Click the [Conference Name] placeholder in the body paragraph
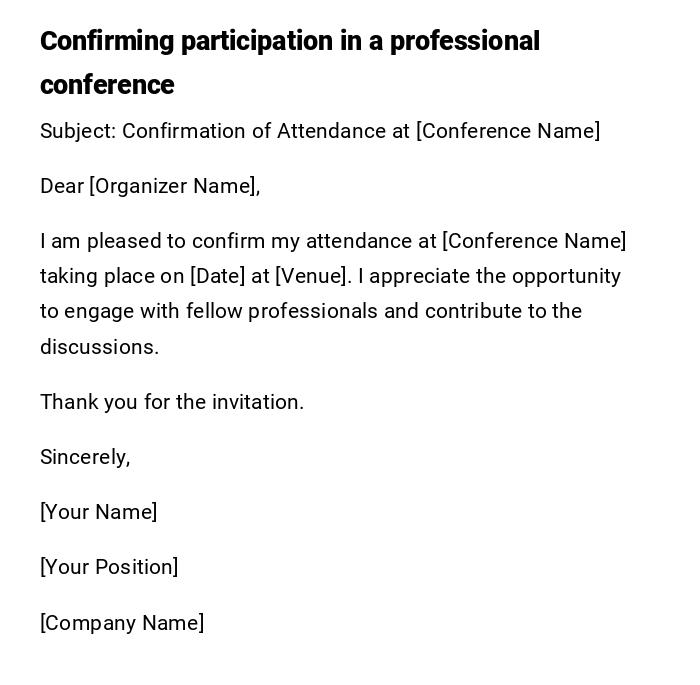700x685 pixels. pyautogui.click(x=534, y=241)
